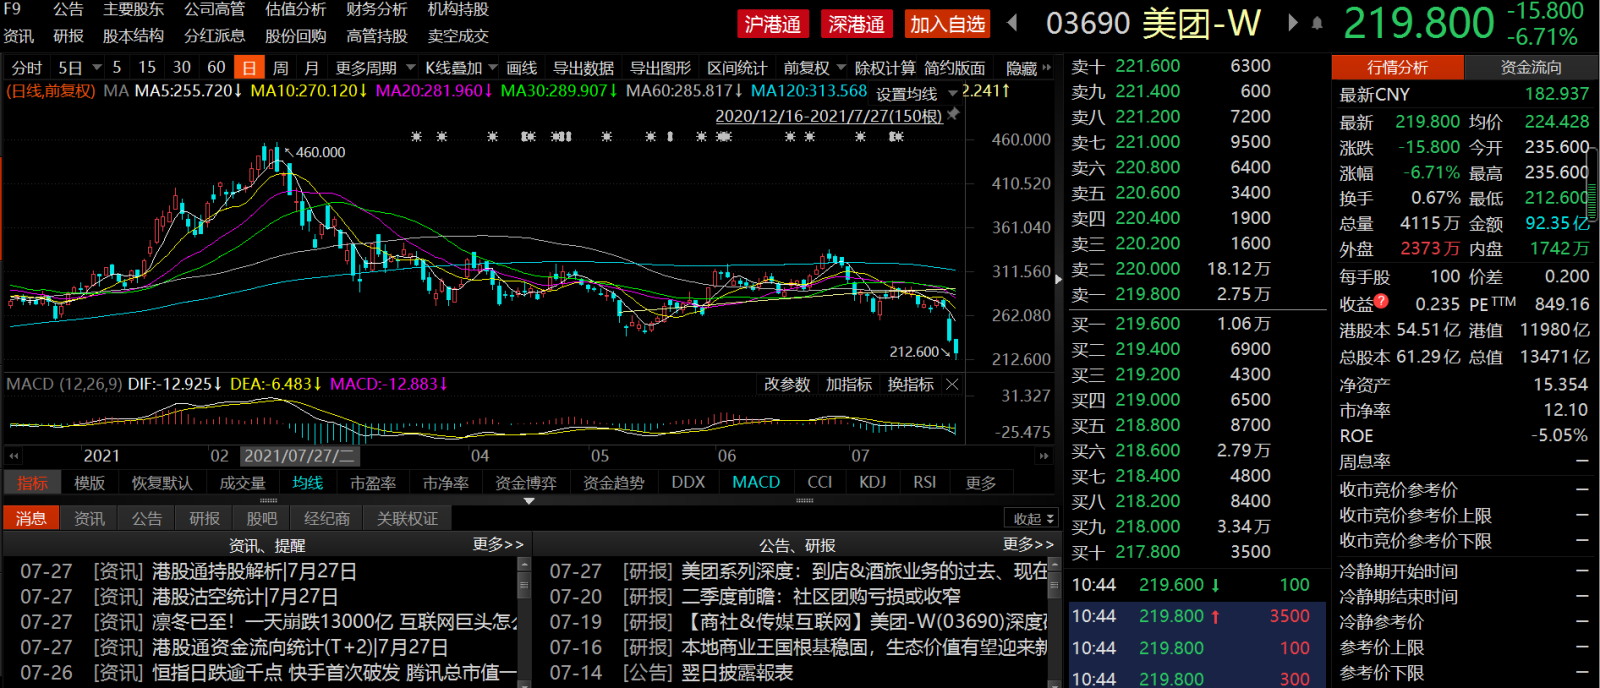Viewport: 1600px width, 688px height.
Task: Select the 研报 tab in the news panel
Action: (204, 518)
